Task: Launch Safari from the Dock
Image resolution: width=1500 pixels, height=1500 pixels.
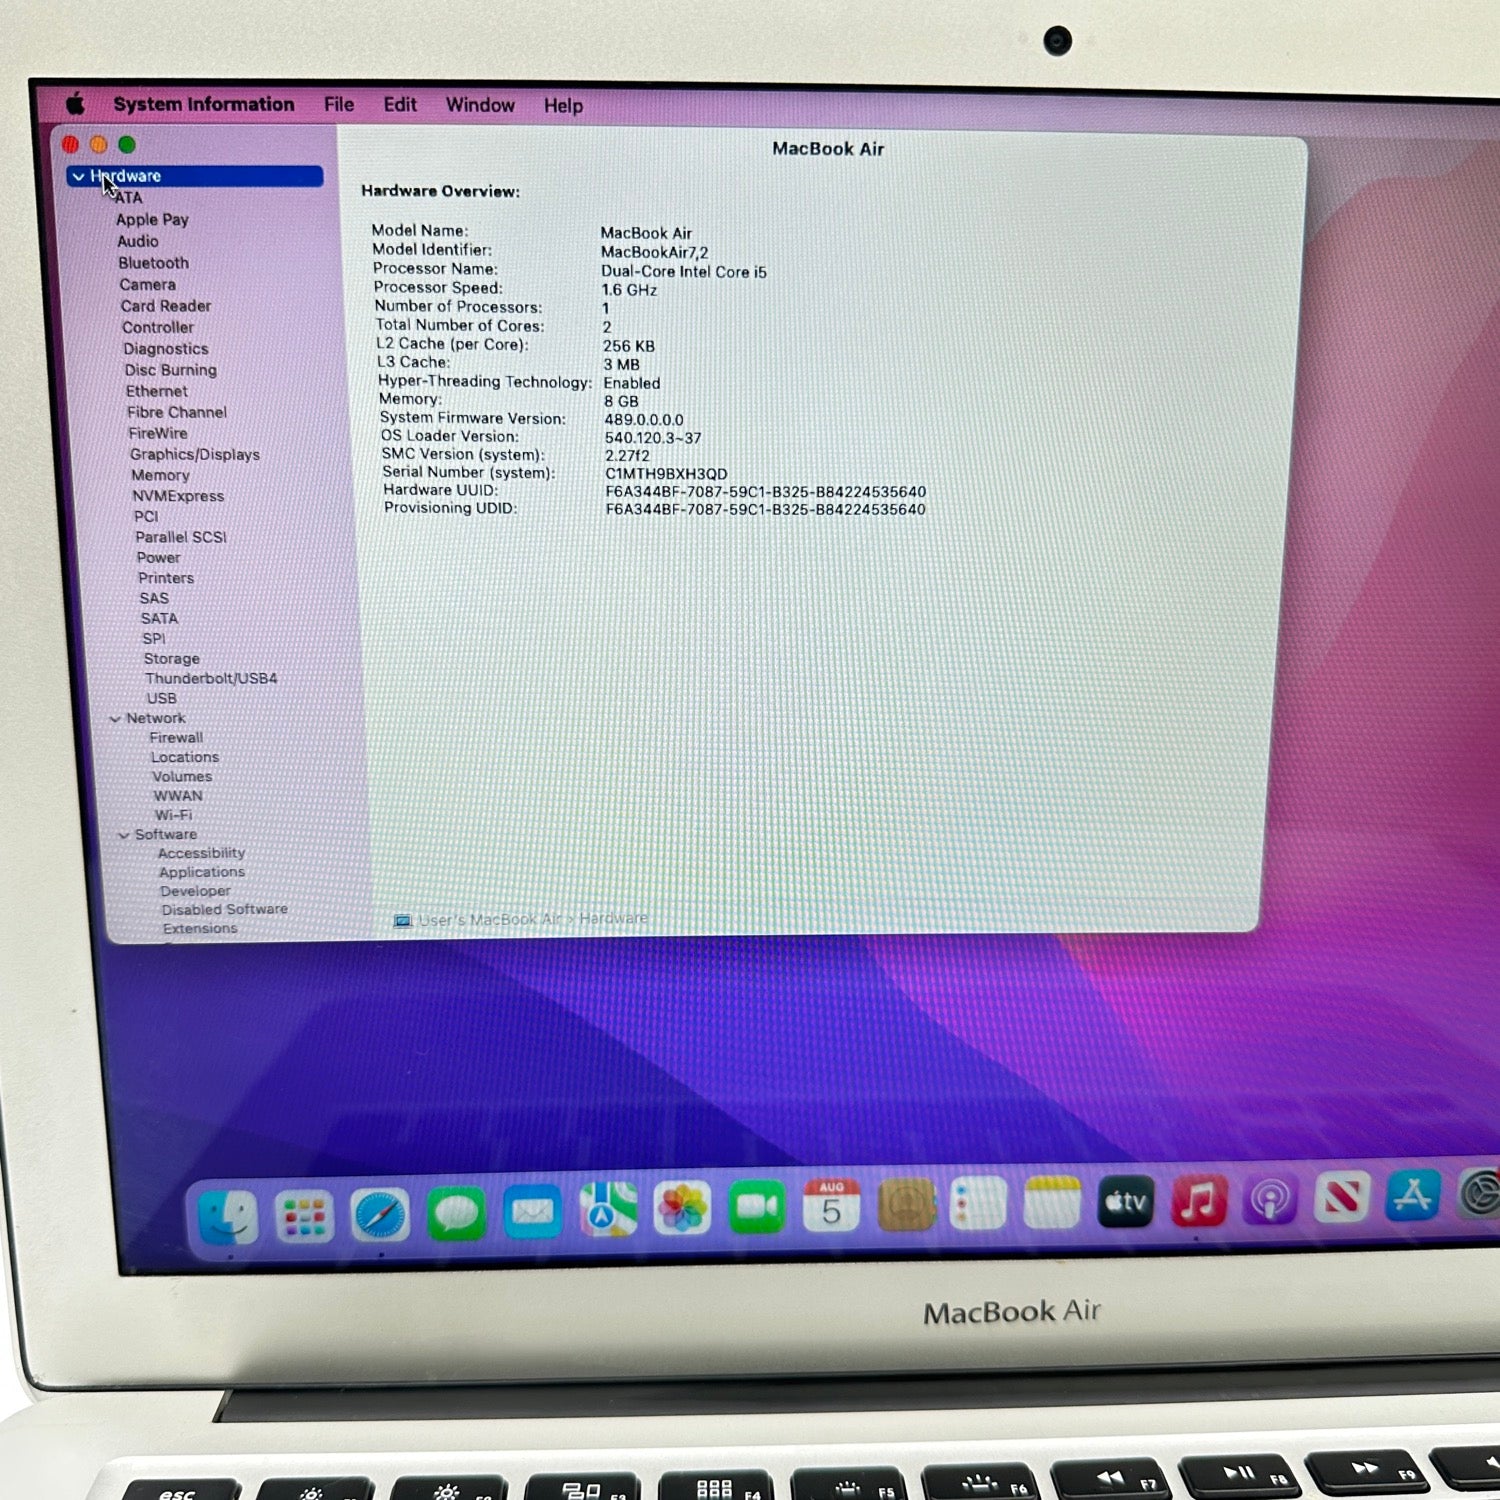Action: point(380,1215)
